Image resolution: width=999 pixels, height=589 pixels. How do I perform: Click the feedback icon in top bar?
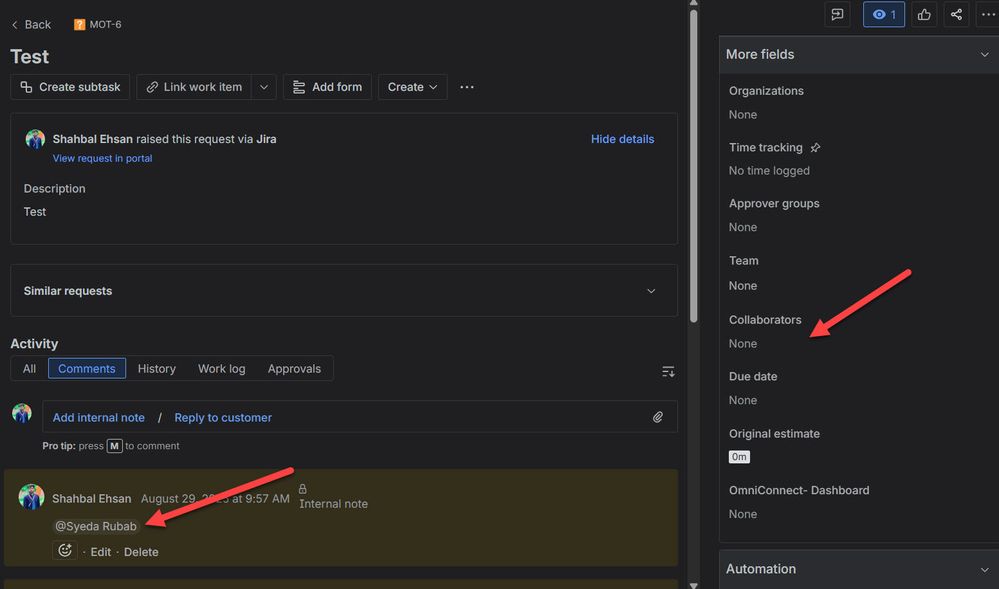836,15
